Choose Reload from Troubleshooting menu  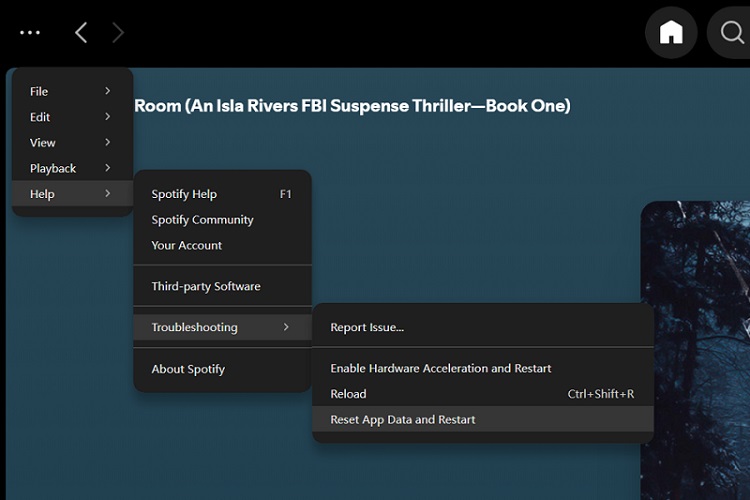(x=483, y=394)
